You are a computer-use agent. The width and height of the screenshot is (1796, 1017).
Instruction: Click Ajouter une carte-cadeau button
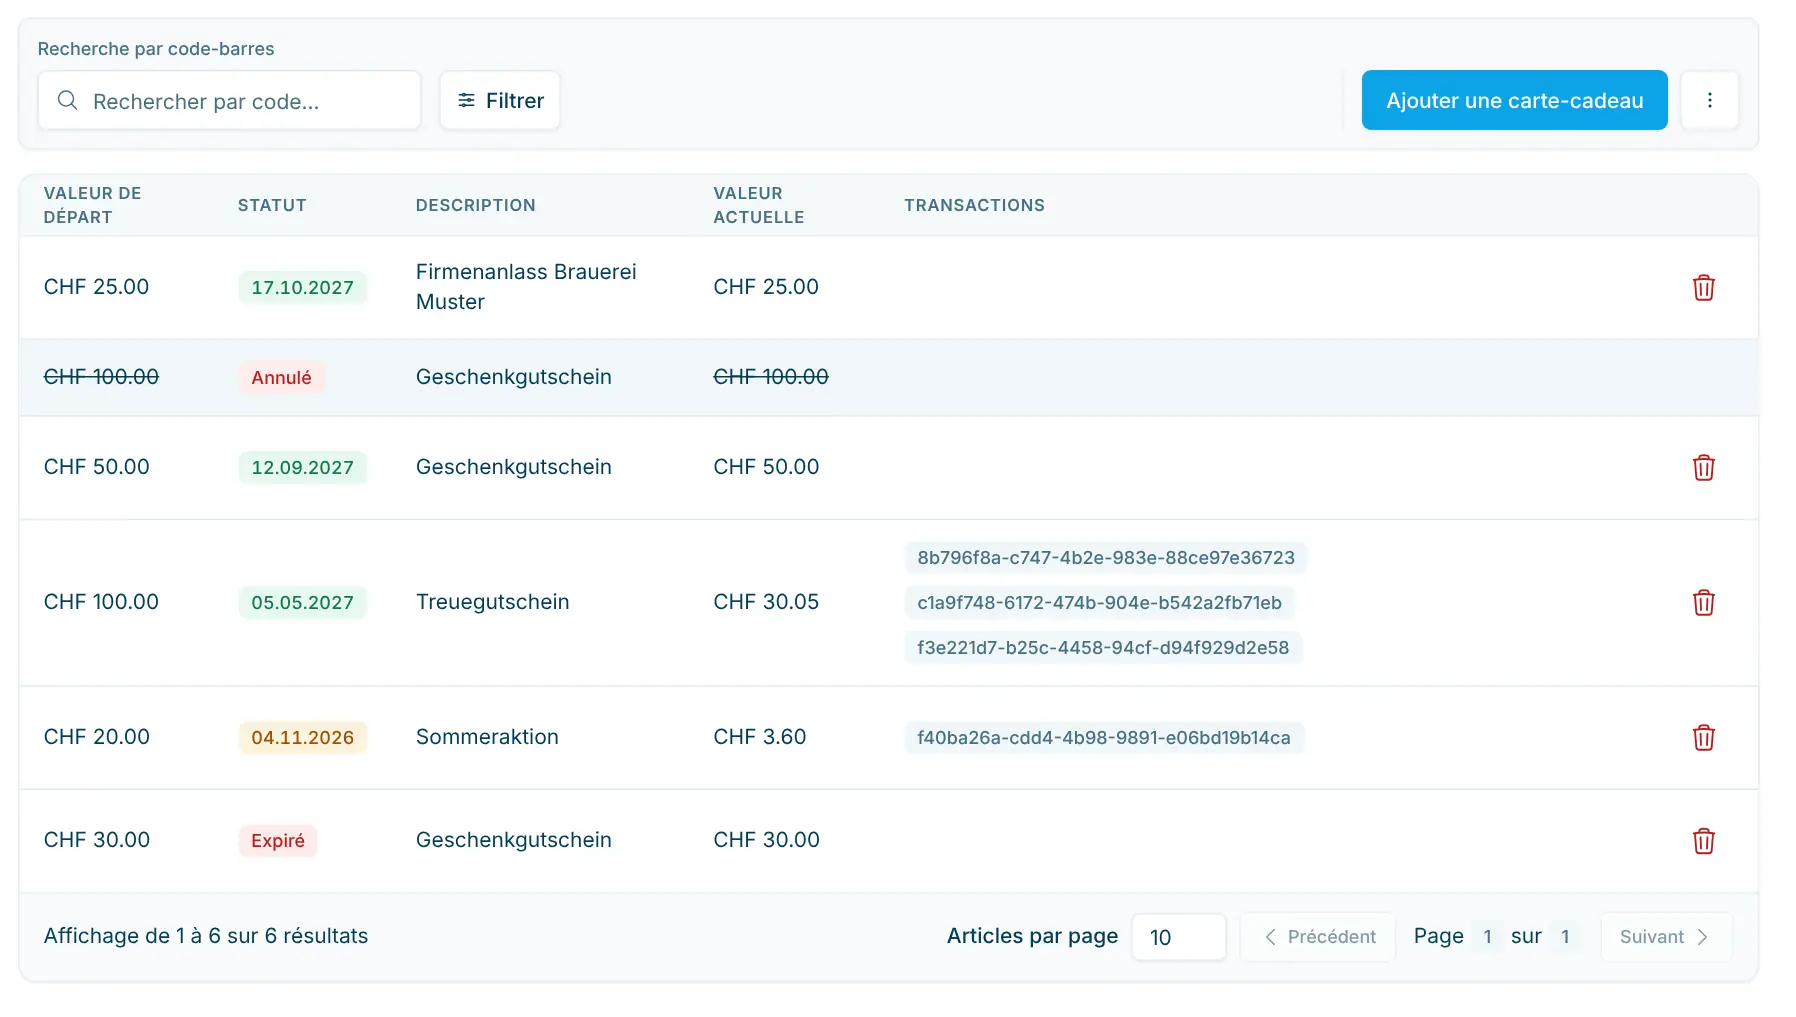tap(1514, 100)
